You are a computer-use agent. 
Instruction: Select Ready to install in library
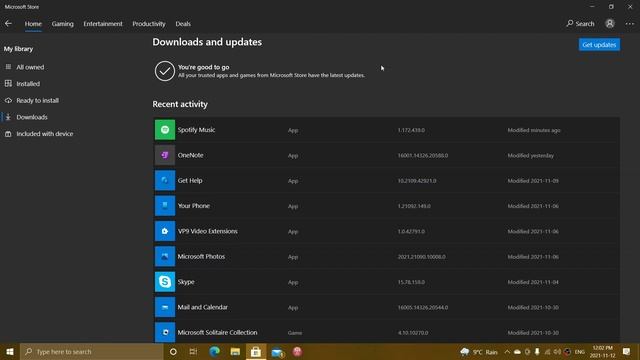coord(38,100)
